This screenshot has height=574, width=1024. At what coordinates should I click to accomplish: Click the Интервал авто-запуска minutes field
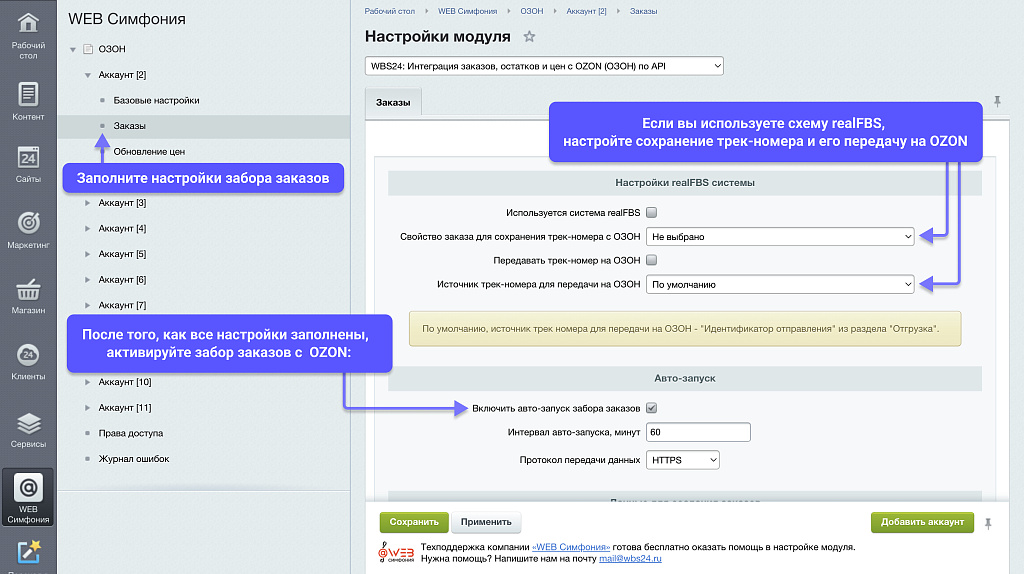point(697,432)
